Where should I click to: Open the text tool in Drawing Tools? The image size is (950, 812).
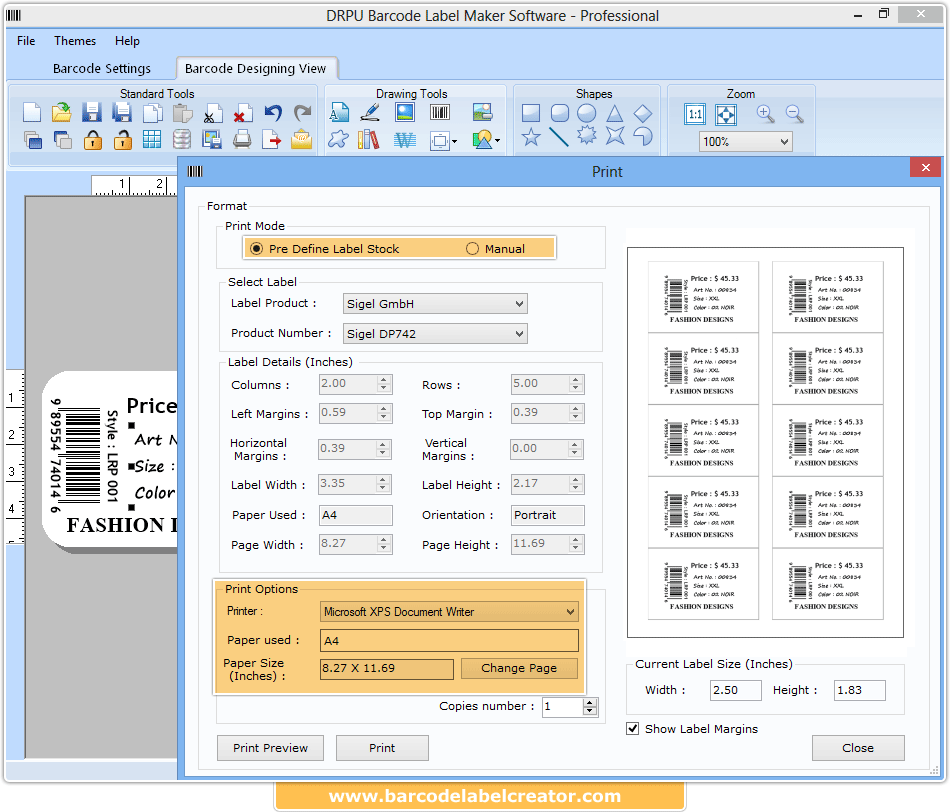tap(340, 112)
